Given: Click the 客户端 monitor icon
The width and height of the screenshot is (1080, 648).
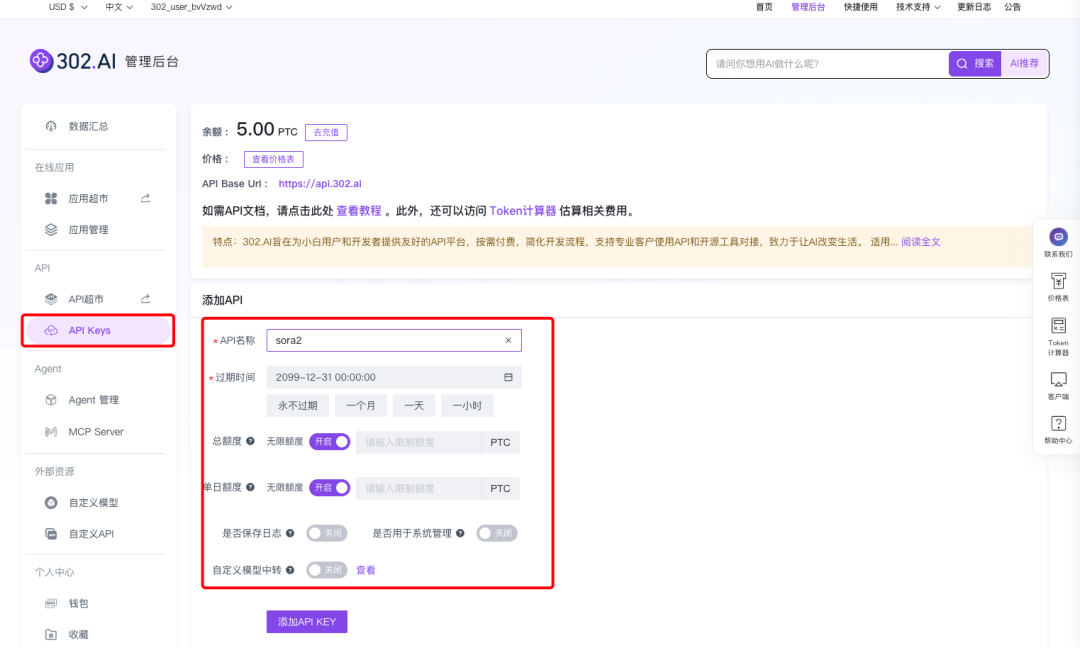Looking at the screenshot, I should (x=1058, y=379).
